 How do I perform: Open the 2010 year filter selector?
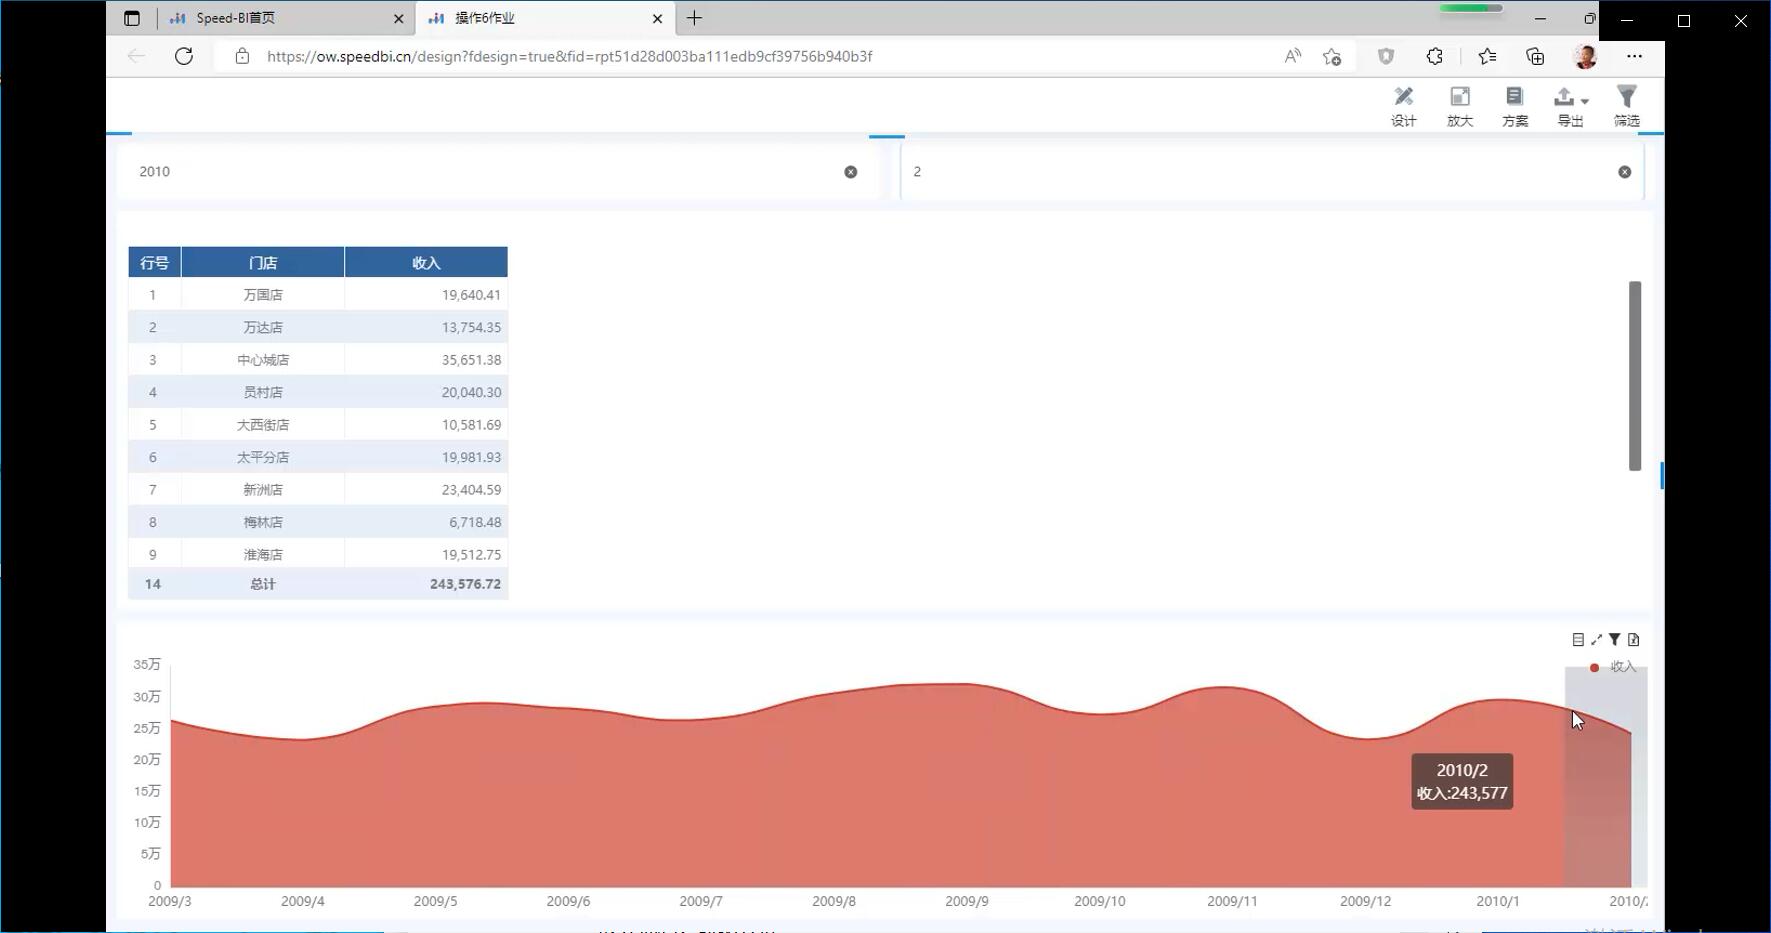point(480,172)
